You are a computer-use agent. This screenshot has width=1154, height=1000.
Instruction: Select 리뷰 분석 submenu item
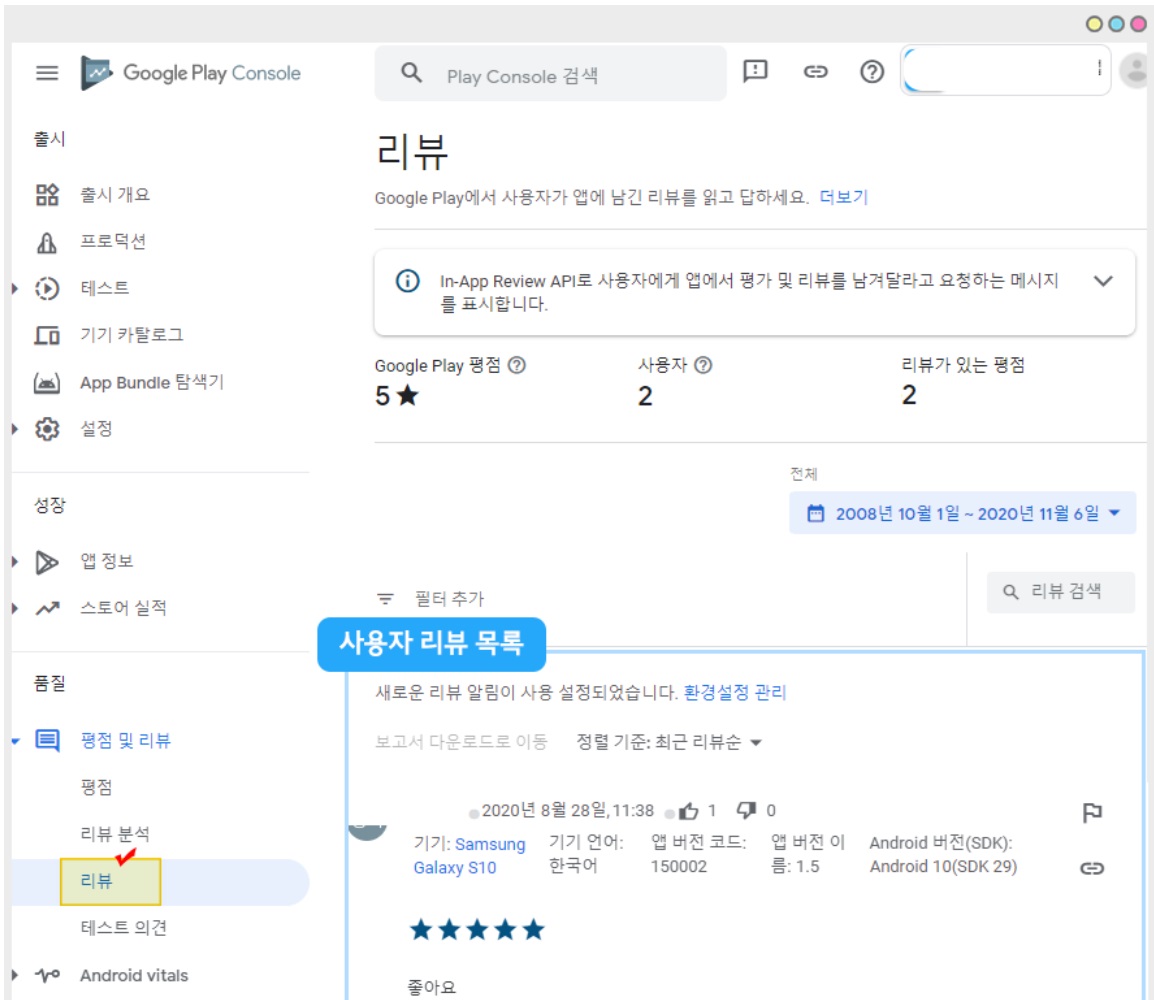pyautogui.click(x=115, y=834)
